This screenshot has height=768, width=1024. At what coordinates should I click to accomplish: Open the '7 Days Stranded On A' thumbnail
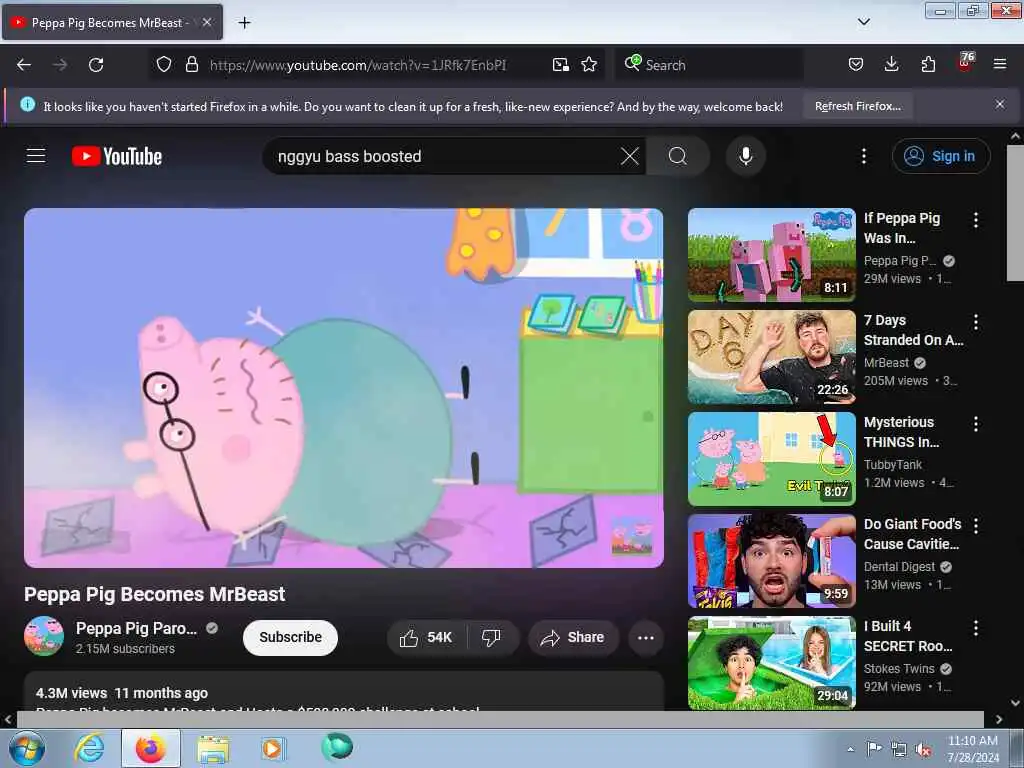[771, 357]
